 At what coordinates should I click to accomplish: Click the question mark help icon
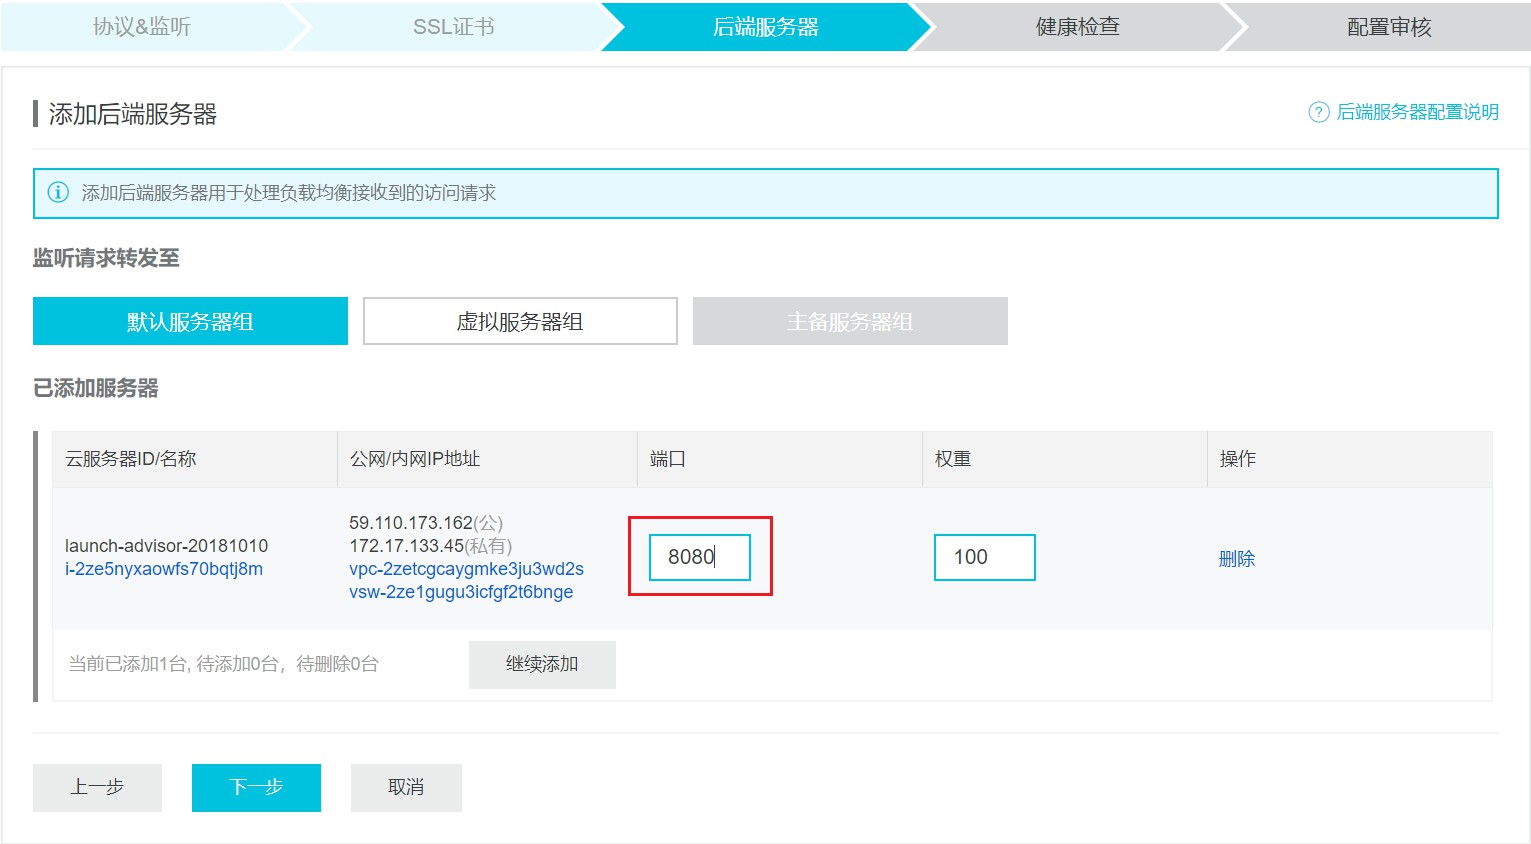(x=1318, y=112)
